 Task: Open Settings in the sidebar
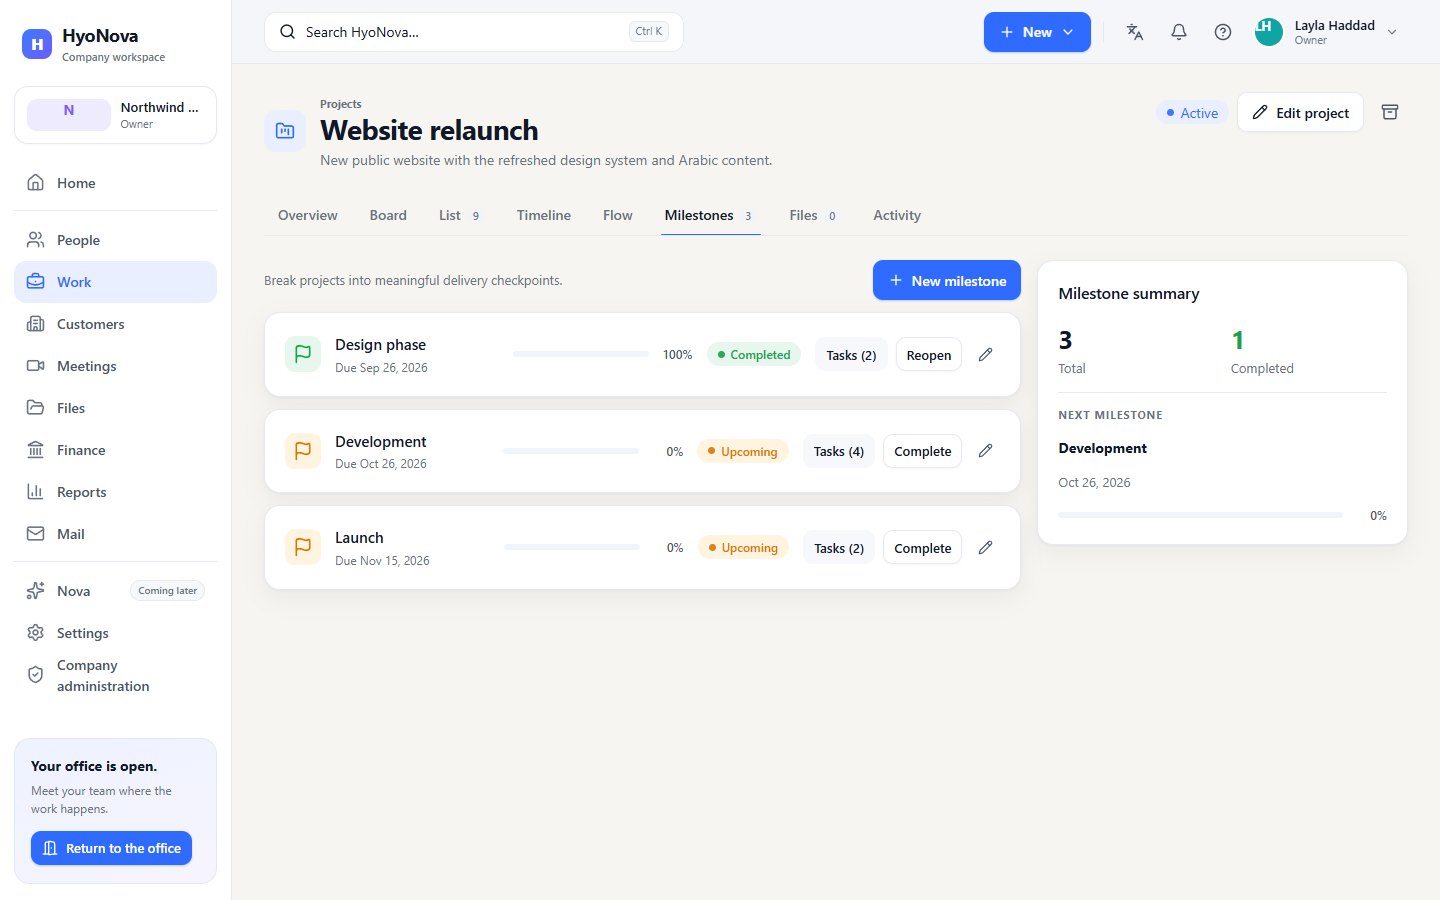[x=115, y=633]
